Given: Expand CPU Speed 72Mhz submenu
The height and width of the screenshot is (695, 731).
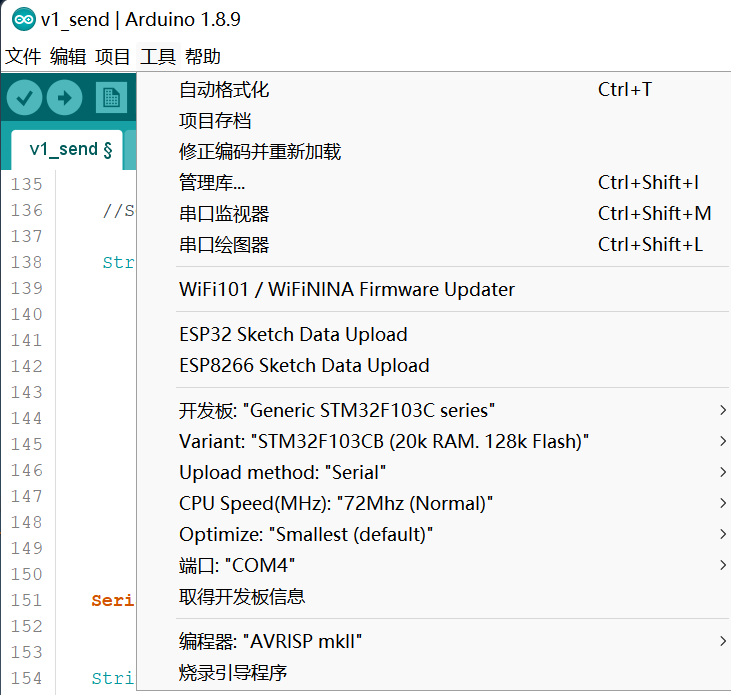Looking at the screenshot, I should (433, 503).
